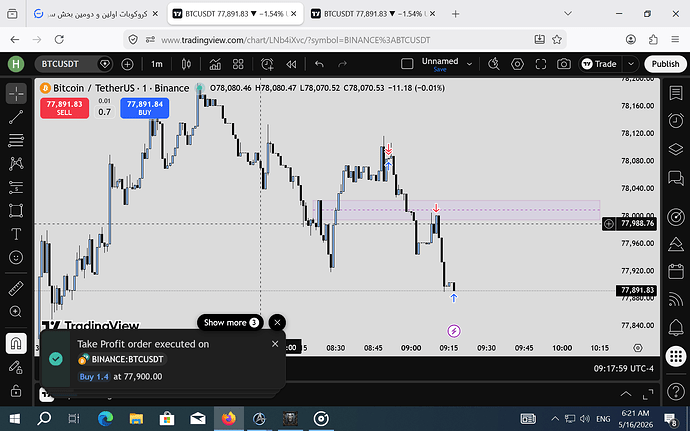
Task: Open the alerts clock panel
Action: coord(675,120)
